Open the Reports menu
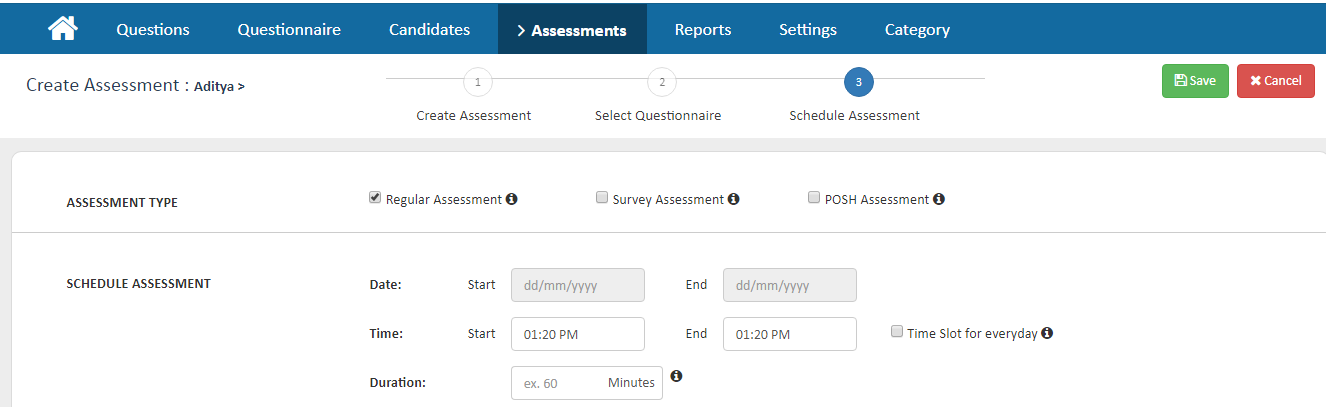The image size is (1326, 407). [x=702, y=29]
